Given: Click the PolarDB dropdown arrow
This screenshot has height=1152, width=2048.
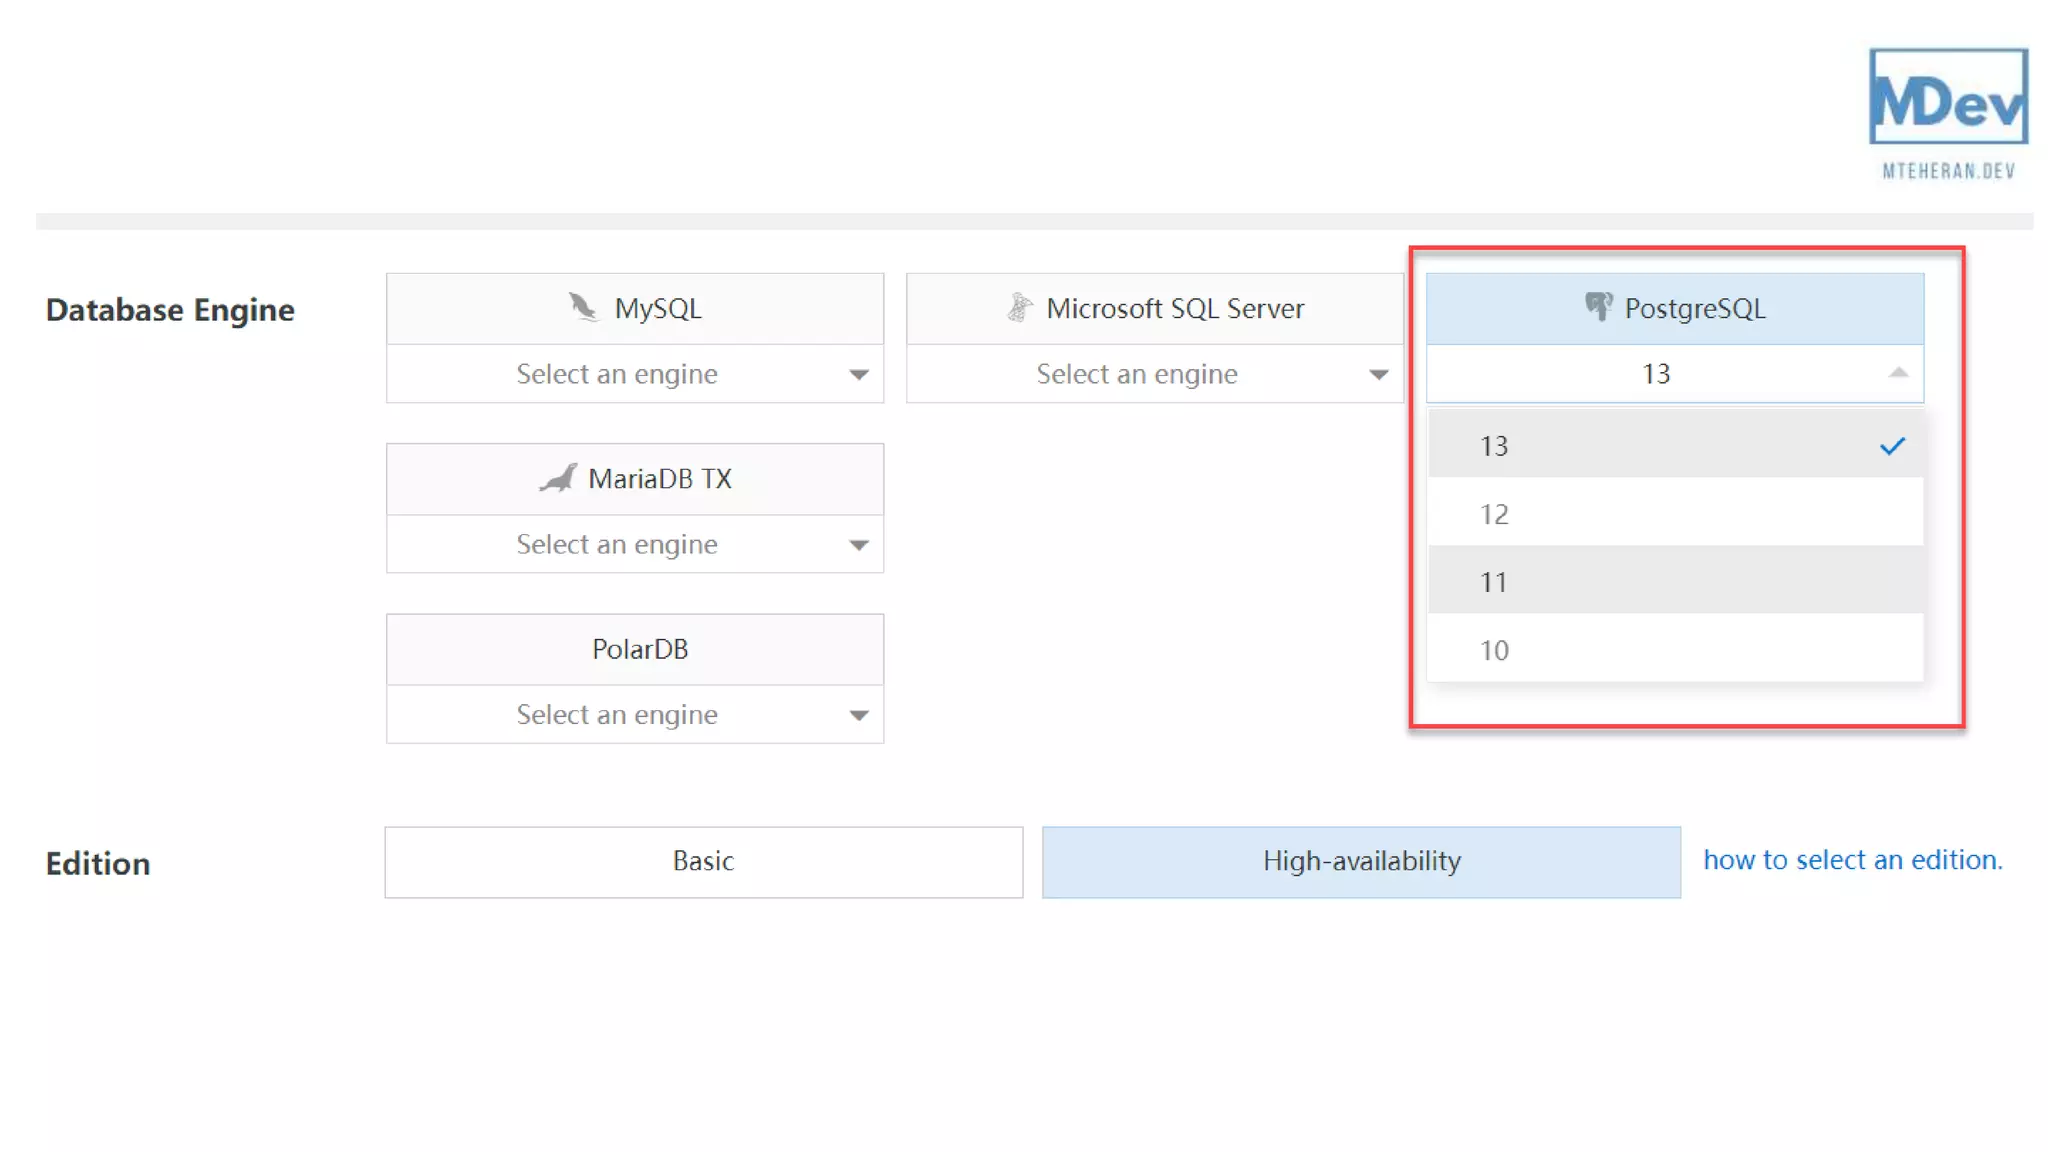Looking at the screenshot, I should click(858, 715).
